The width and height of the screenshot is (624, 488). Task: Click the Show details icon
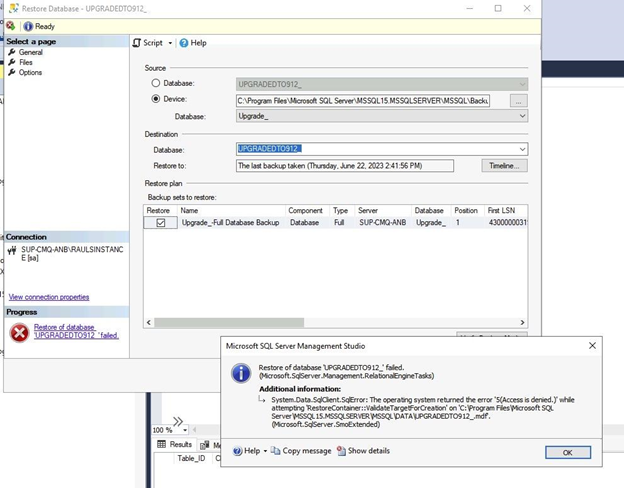(x=341, y=451)
